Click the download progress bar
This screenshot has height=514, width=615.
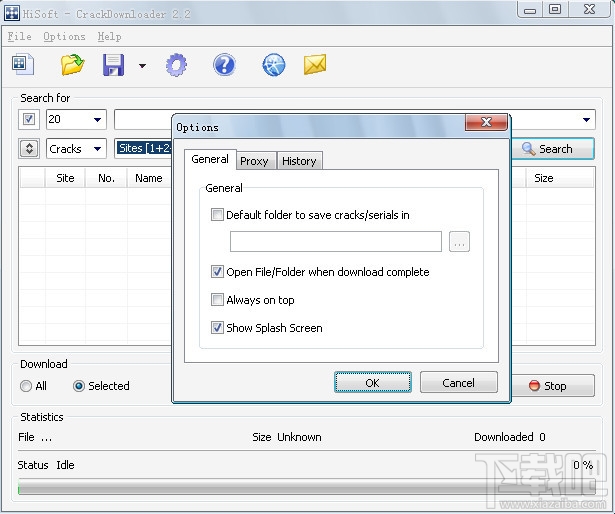click(x=307, y=487)
